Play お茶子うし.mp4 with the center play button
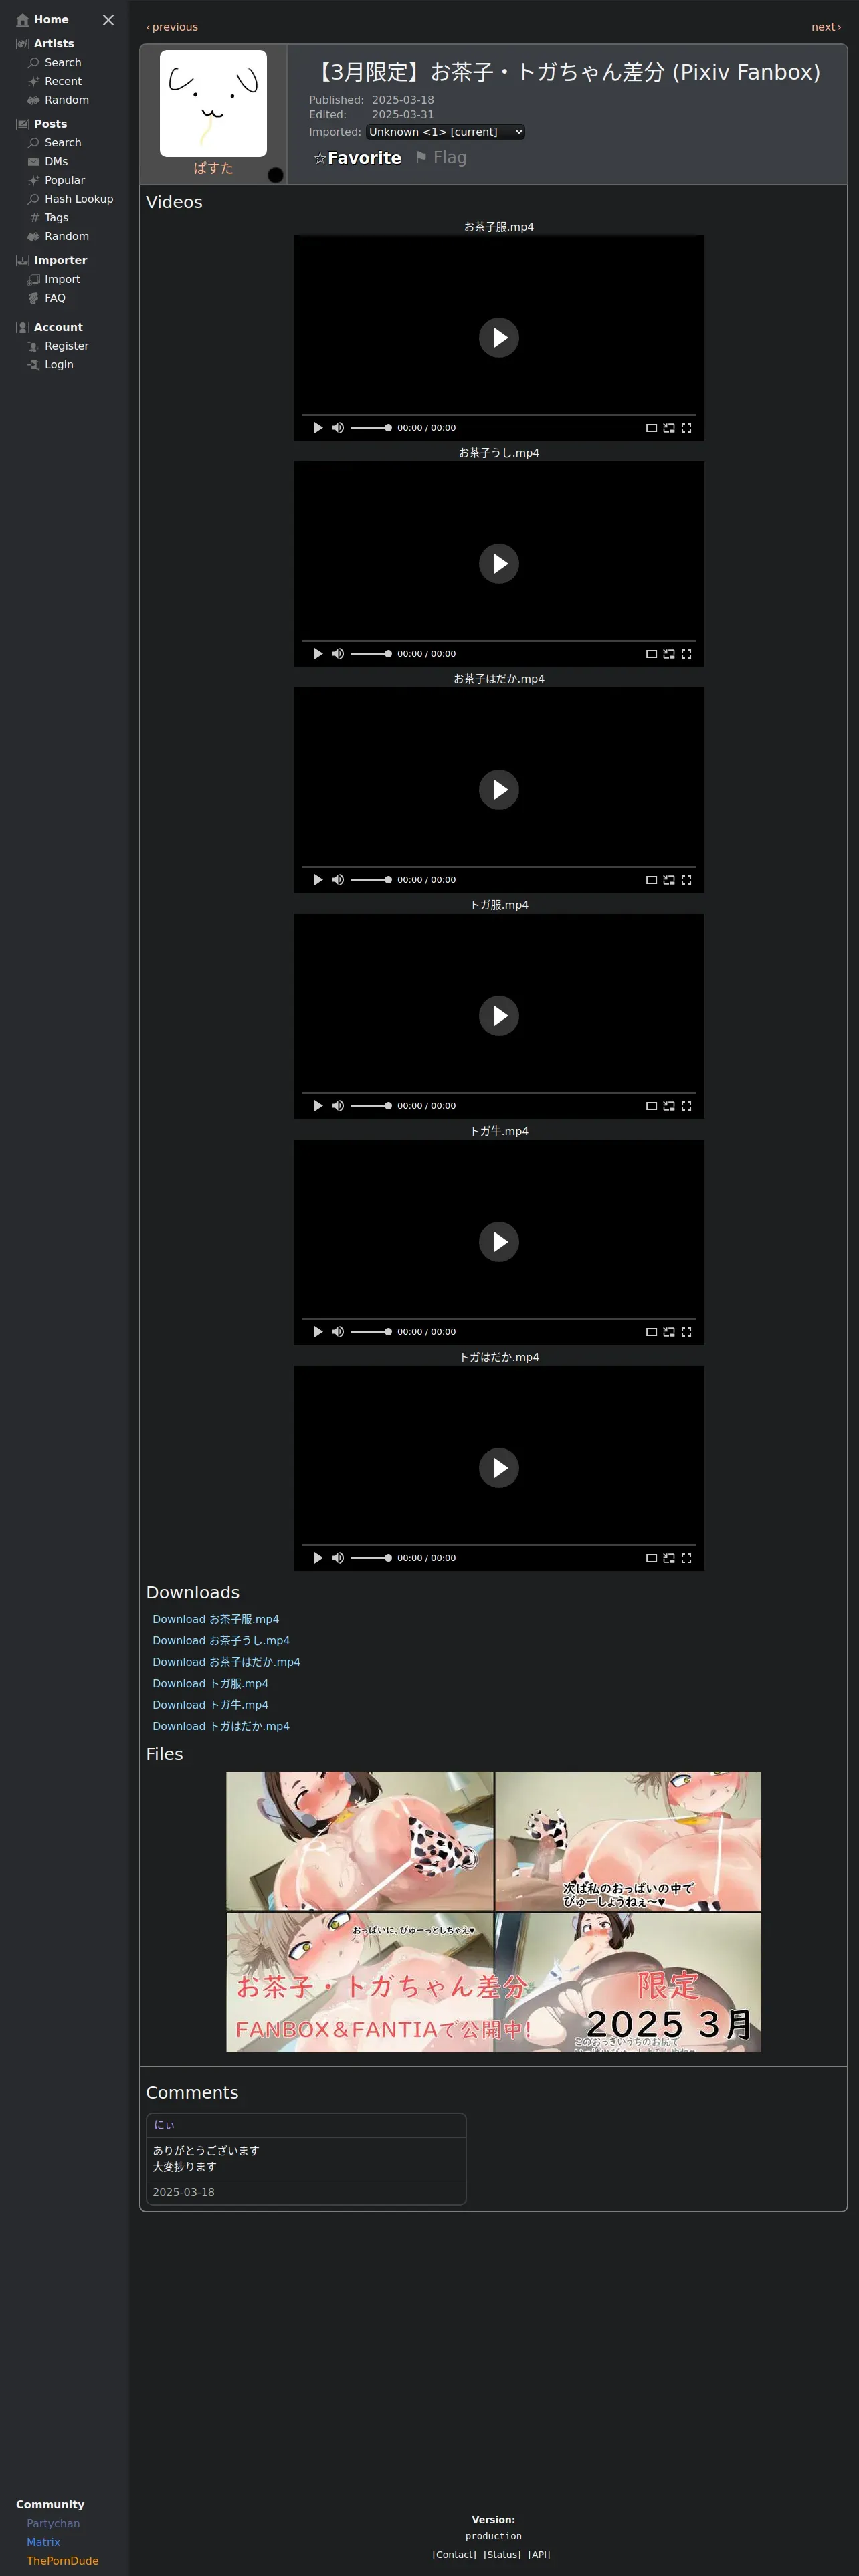This screenshot has height=2576, width=859. (499, 564)
